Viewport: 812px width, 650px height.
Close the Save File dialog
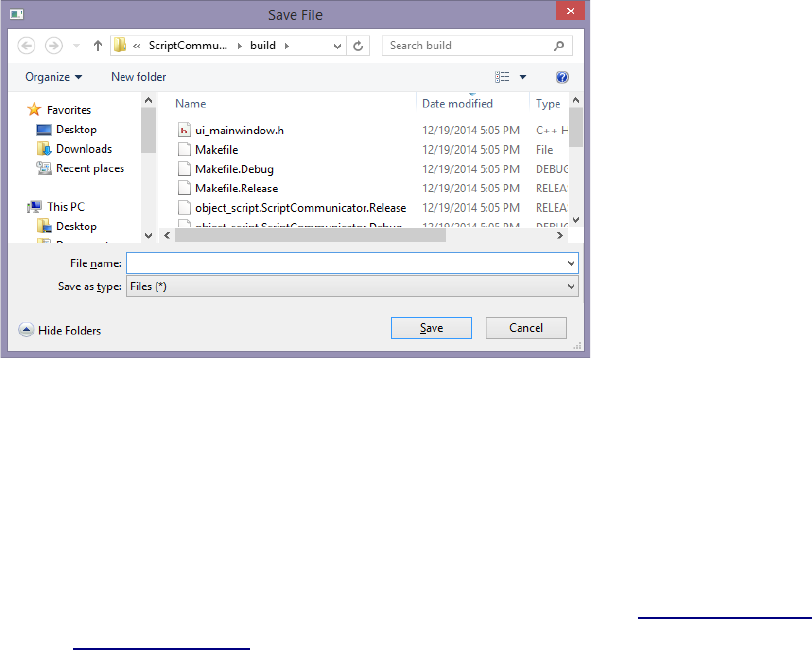(570, 11)
